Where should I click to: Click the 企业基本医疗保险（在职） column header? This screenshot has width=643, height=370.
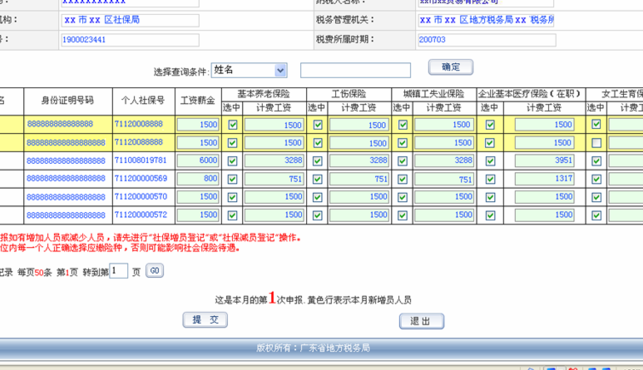[x=531, y=94]
